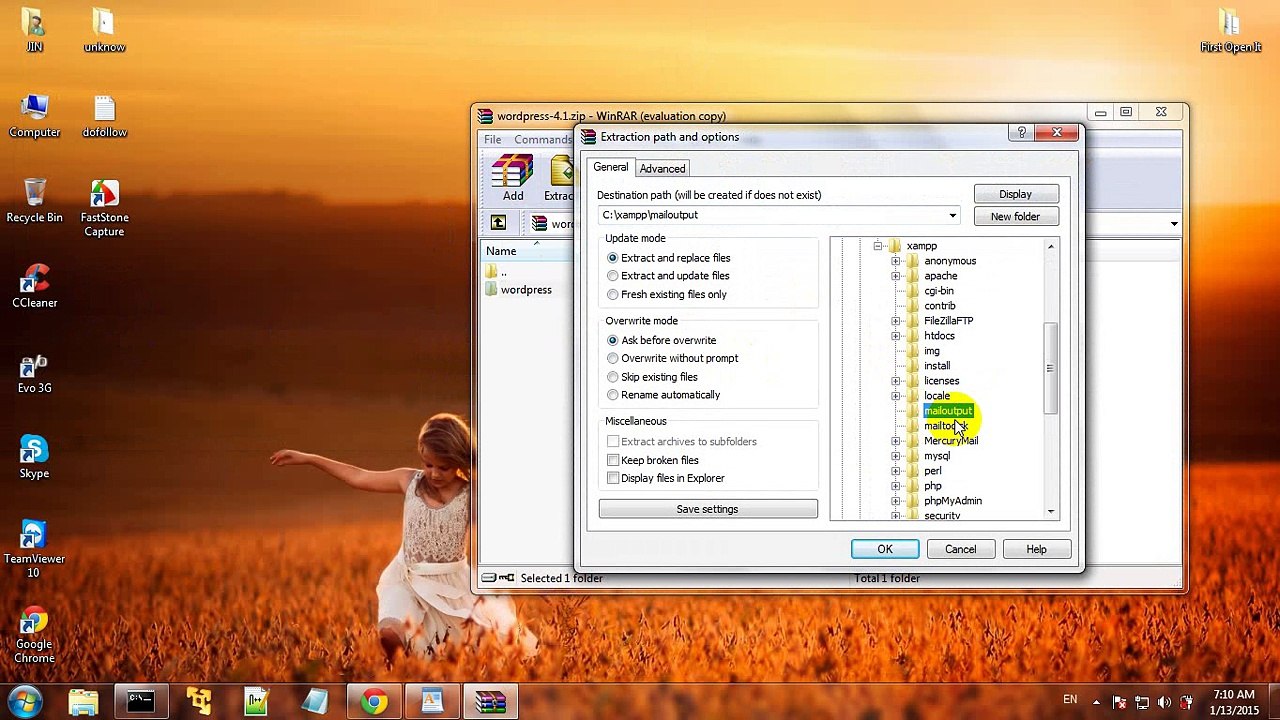The width and height of the screenshot is (1280, 720).
Task: Select Extract and update files option
Action: pyautogui.click(x=667, y=276)
